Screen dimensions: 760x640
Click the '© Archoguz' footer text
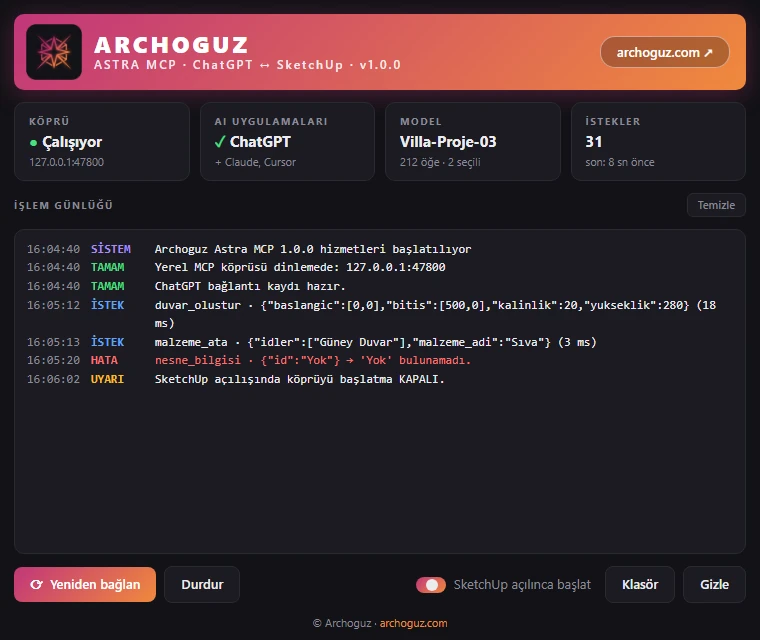(x=342, y=623)
